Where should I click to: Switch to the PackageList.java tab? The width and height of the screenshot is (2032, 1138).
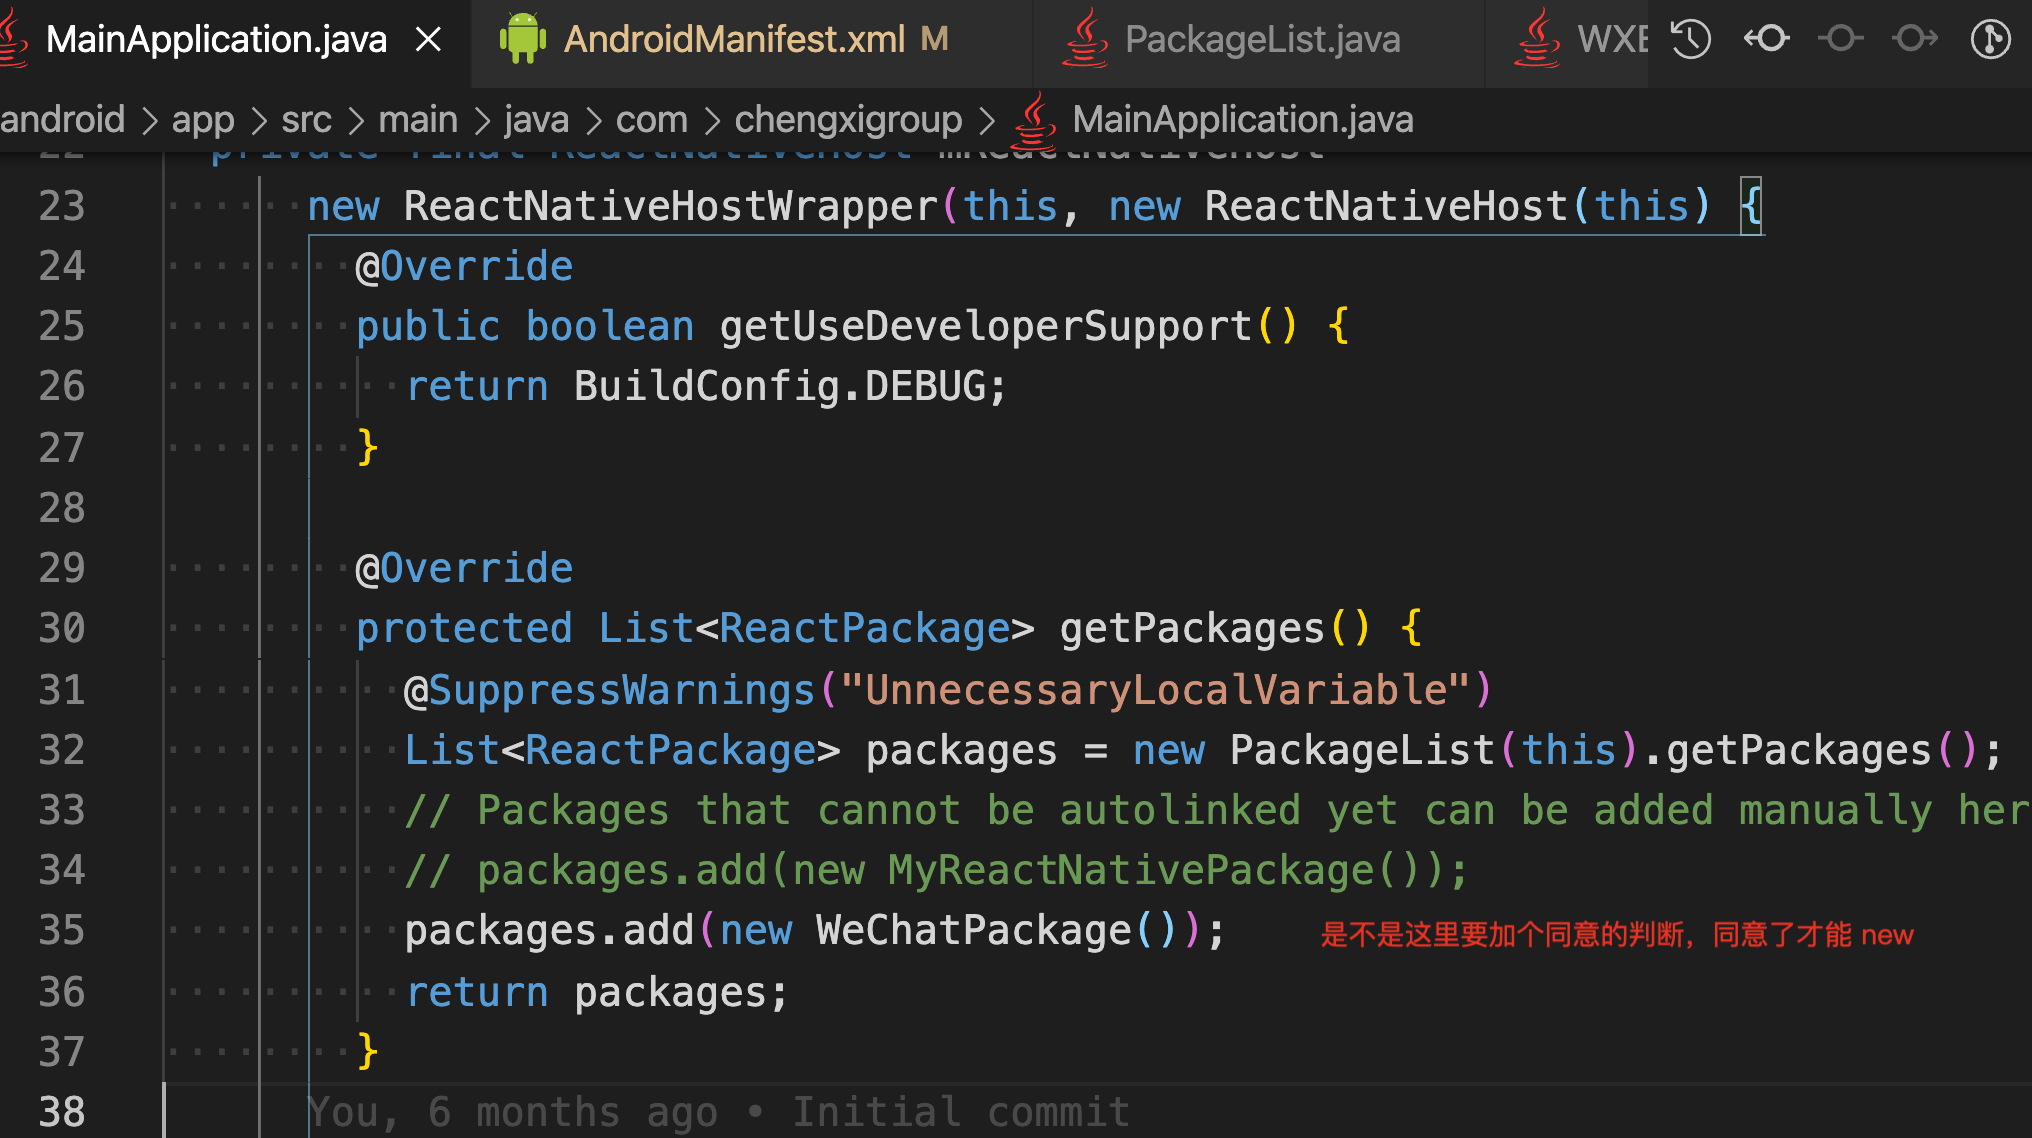[x=1262, y=39]
